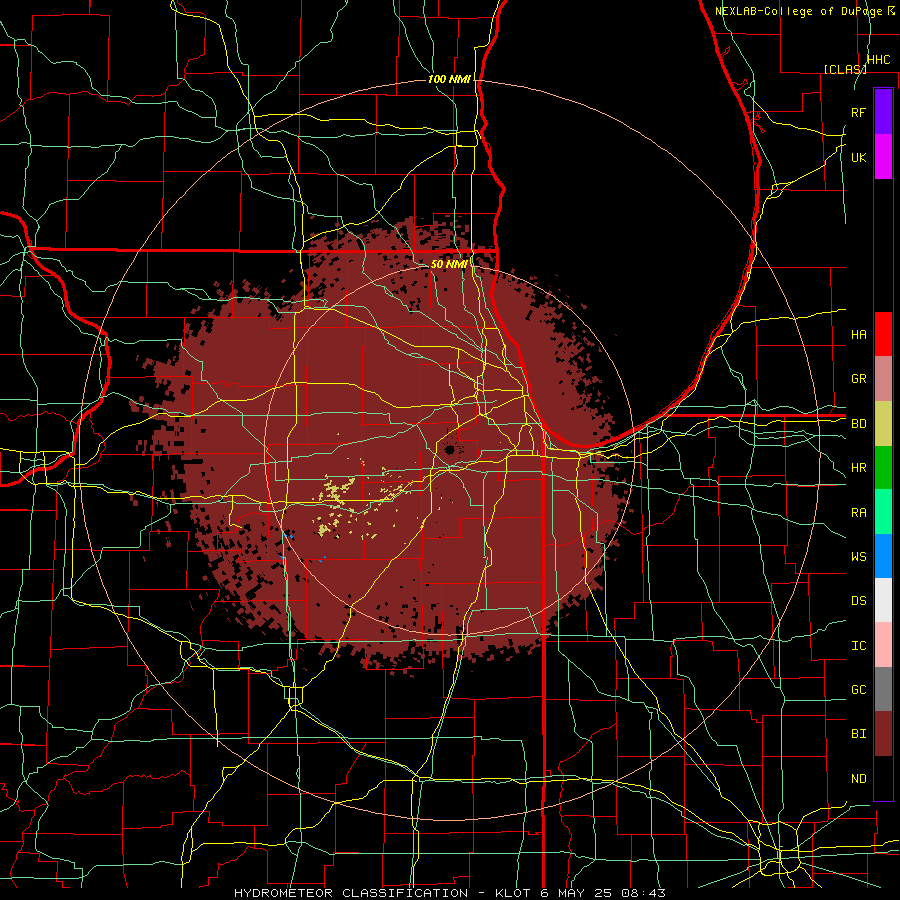This screenshot has height=900, width=900.
Task: Click the BD legend label
Action: click(x=858, y=424)
